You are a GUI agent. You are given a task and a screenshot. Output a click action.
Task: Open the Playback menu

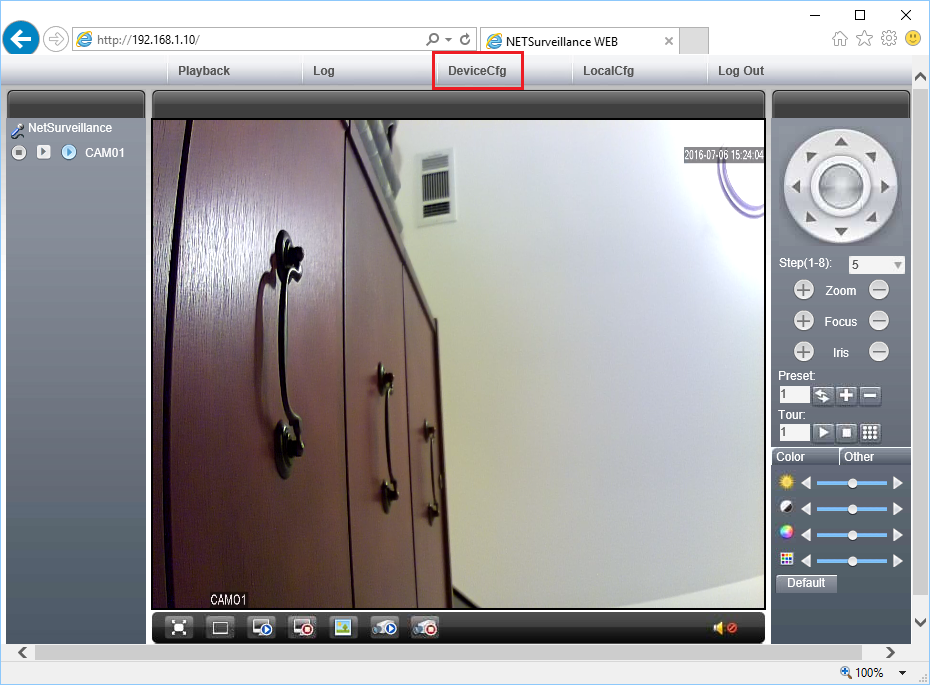(203, 71)
